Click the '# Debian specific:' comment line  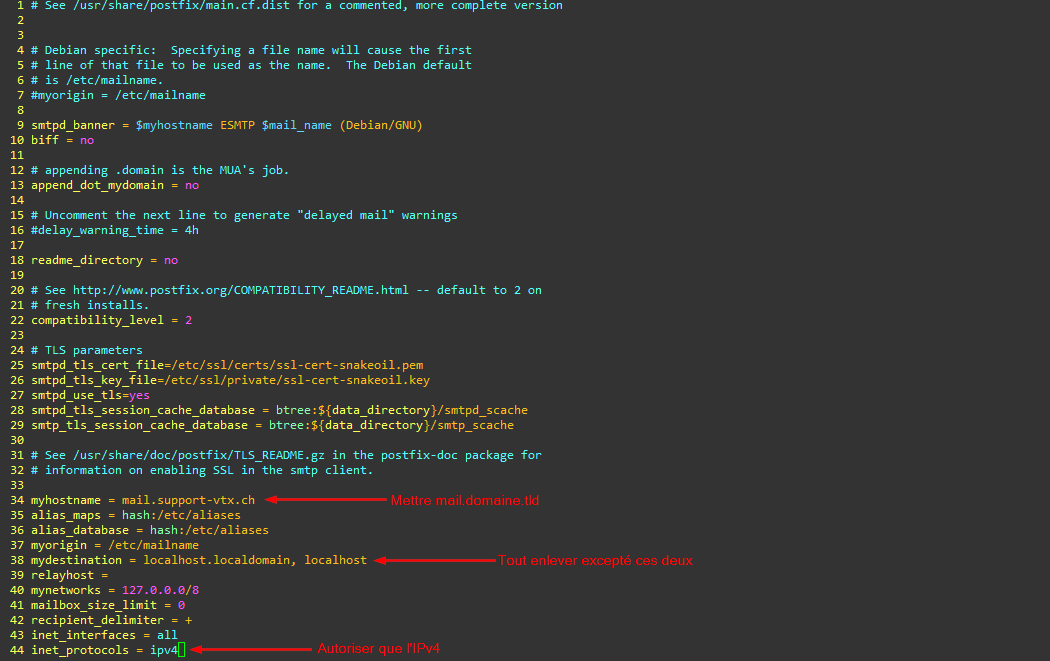[251, 50]
